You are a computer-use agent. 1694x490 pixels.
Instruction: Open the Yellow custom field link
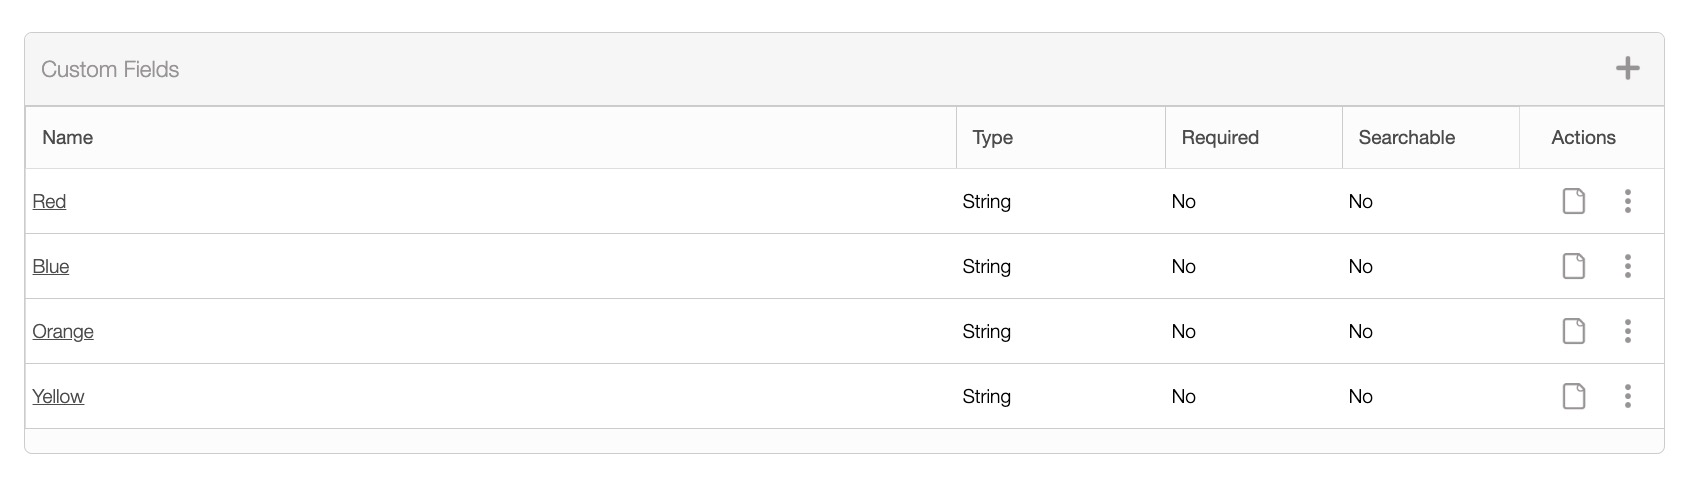(x=58, y=397)
